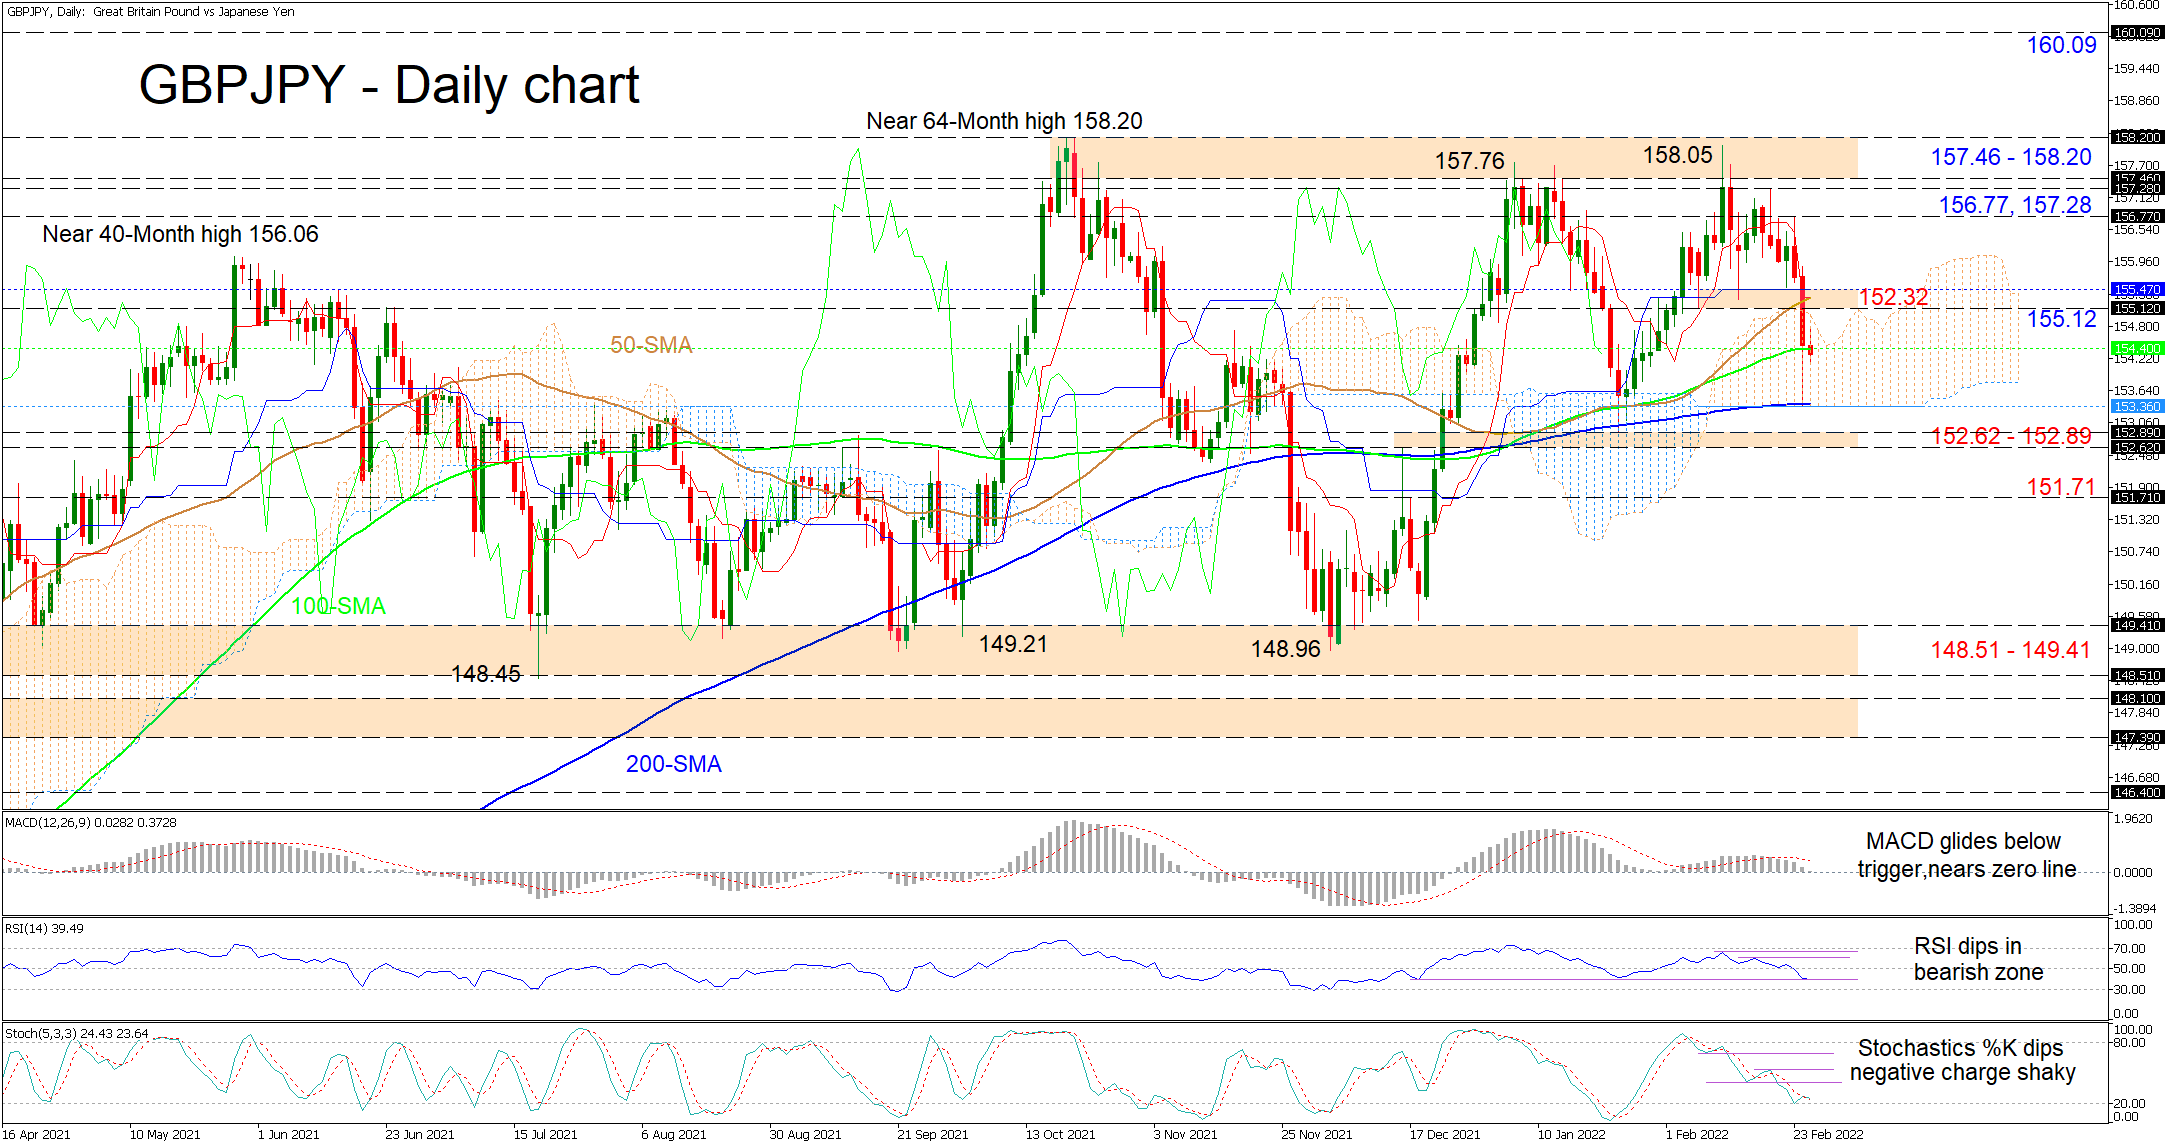Click the green 154.400 price axis tag
Screen dimensions: 2178x1147
coord(2137,349)
